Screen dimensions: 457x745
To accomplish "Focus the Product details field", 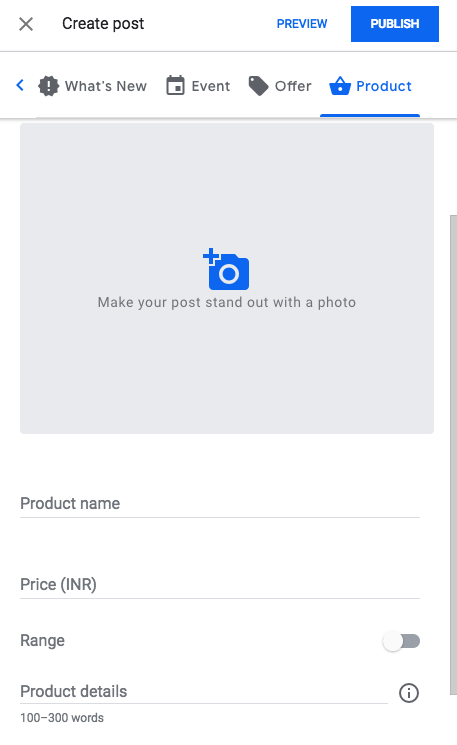I will coord(204,692).
